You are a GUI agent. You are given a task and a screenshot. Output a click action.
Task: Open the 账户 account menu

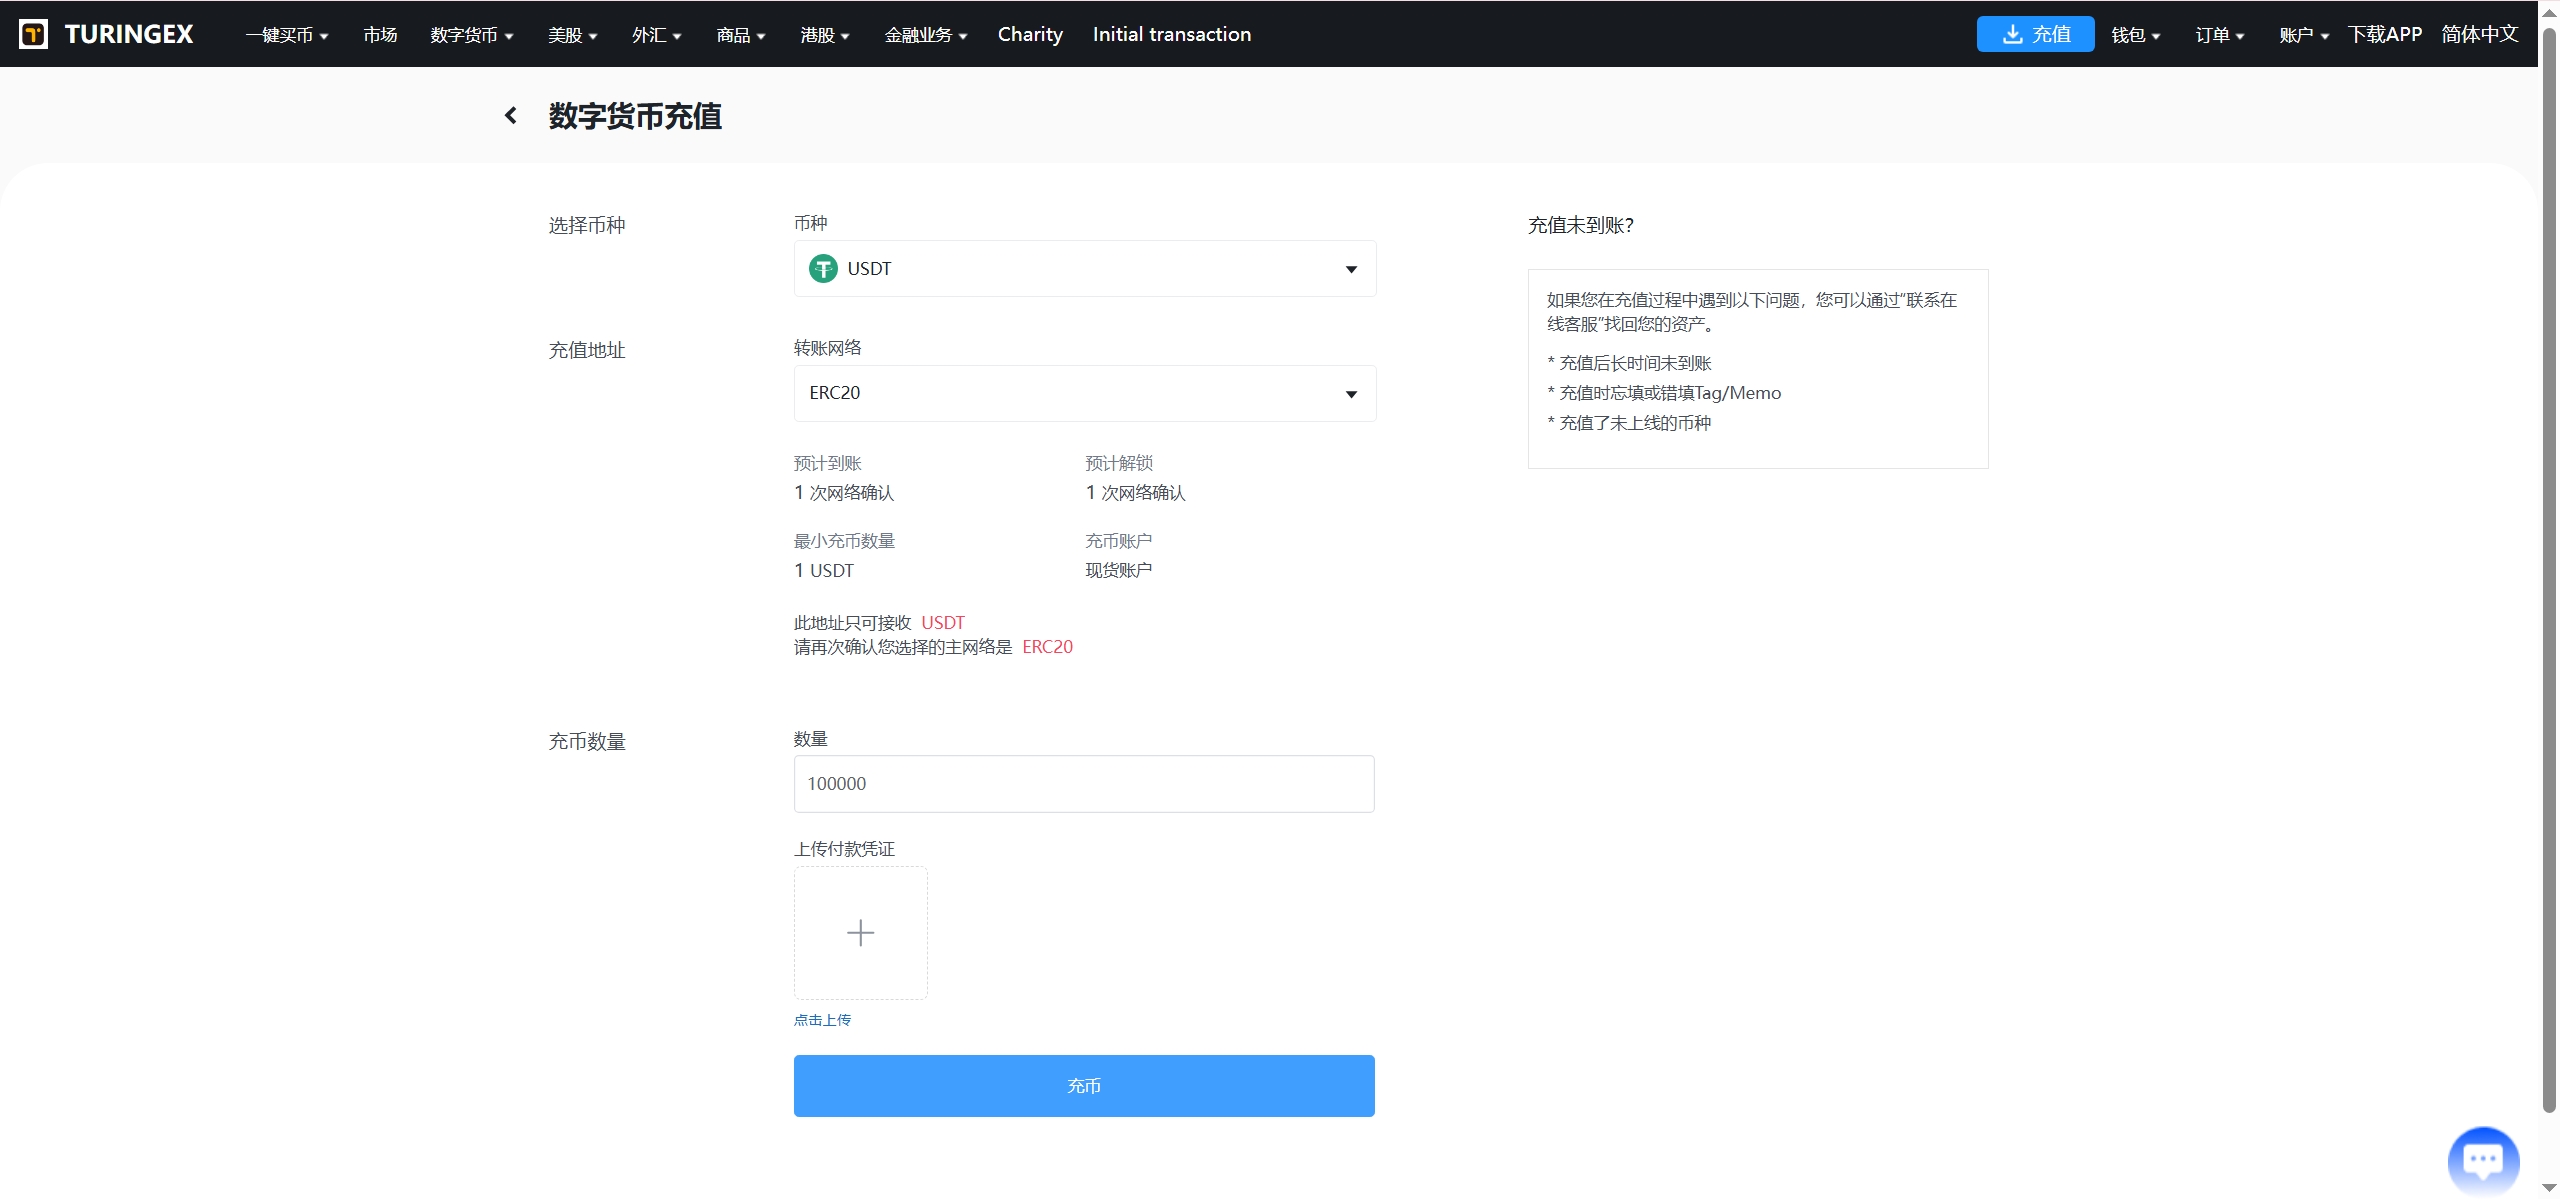[2304, 35]
